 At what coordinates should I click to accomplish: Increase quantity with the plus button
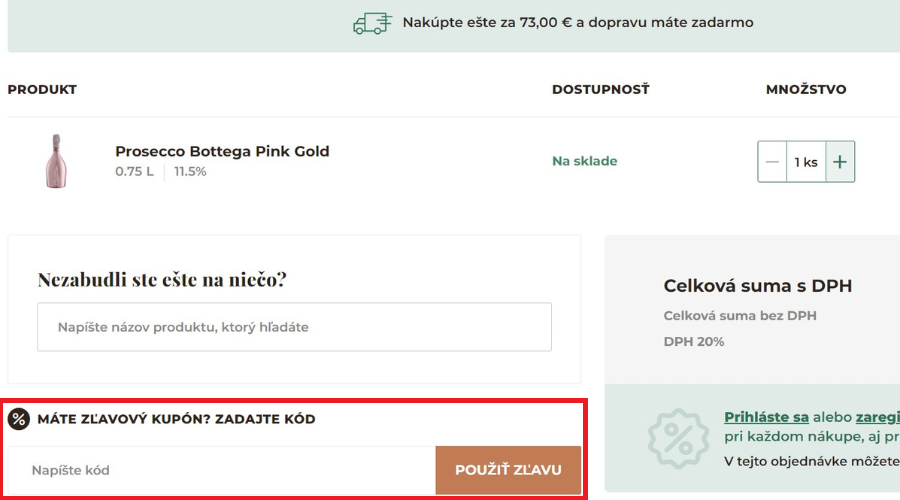[840, 162]
